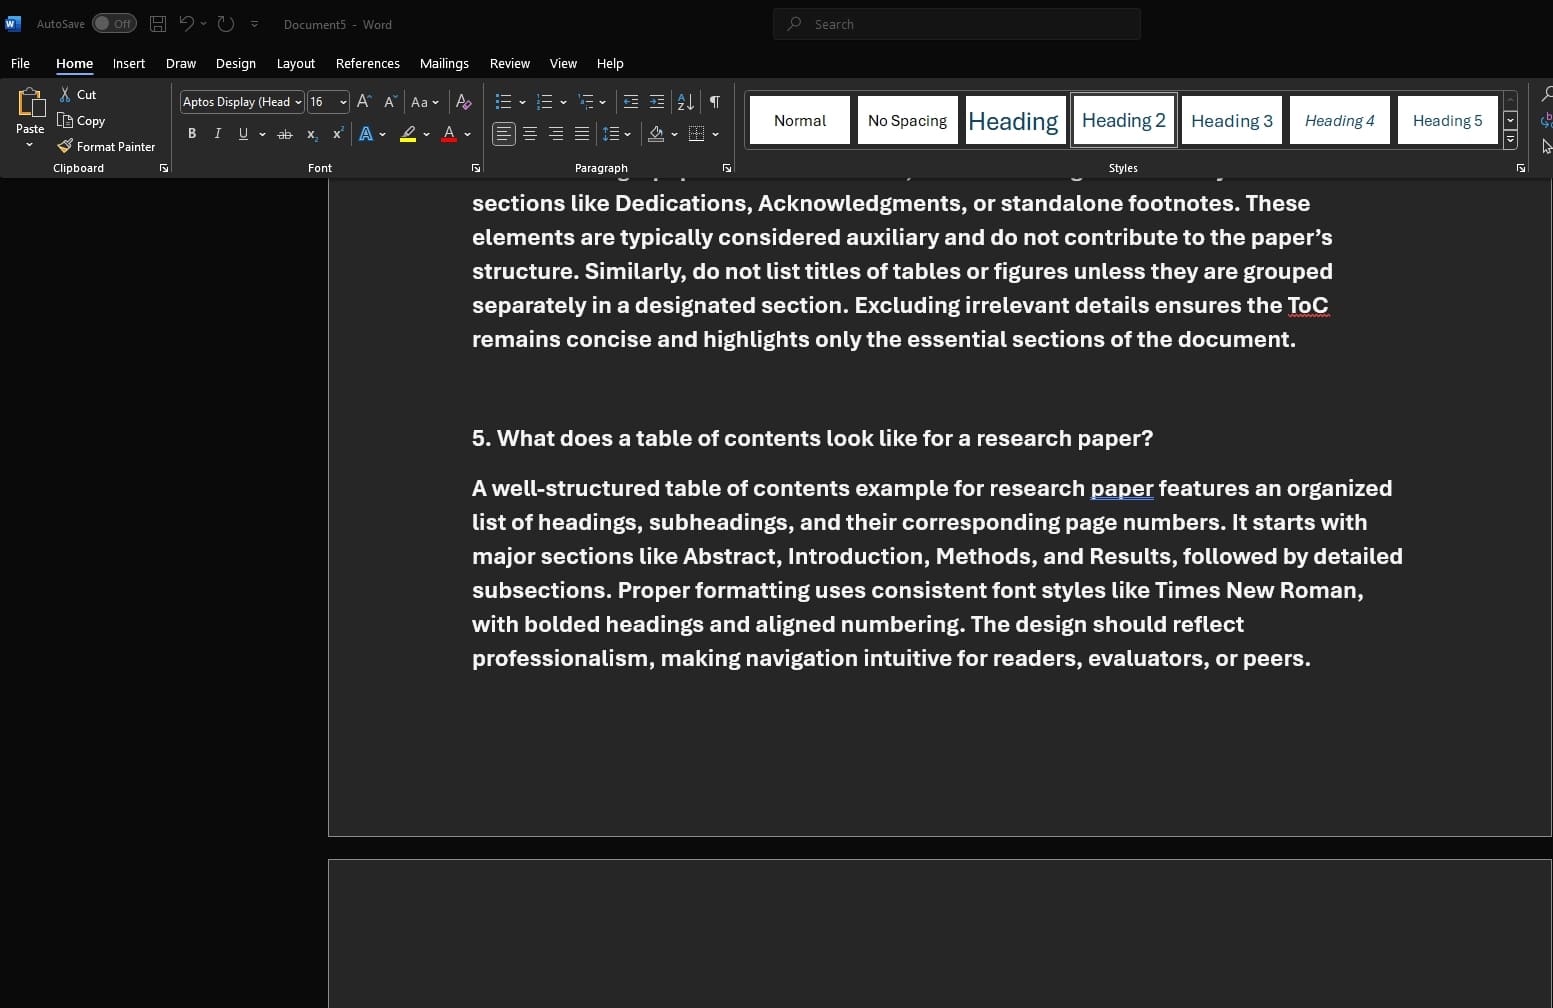Switch to the Design tab
1553x1008 pixels.
236,63
